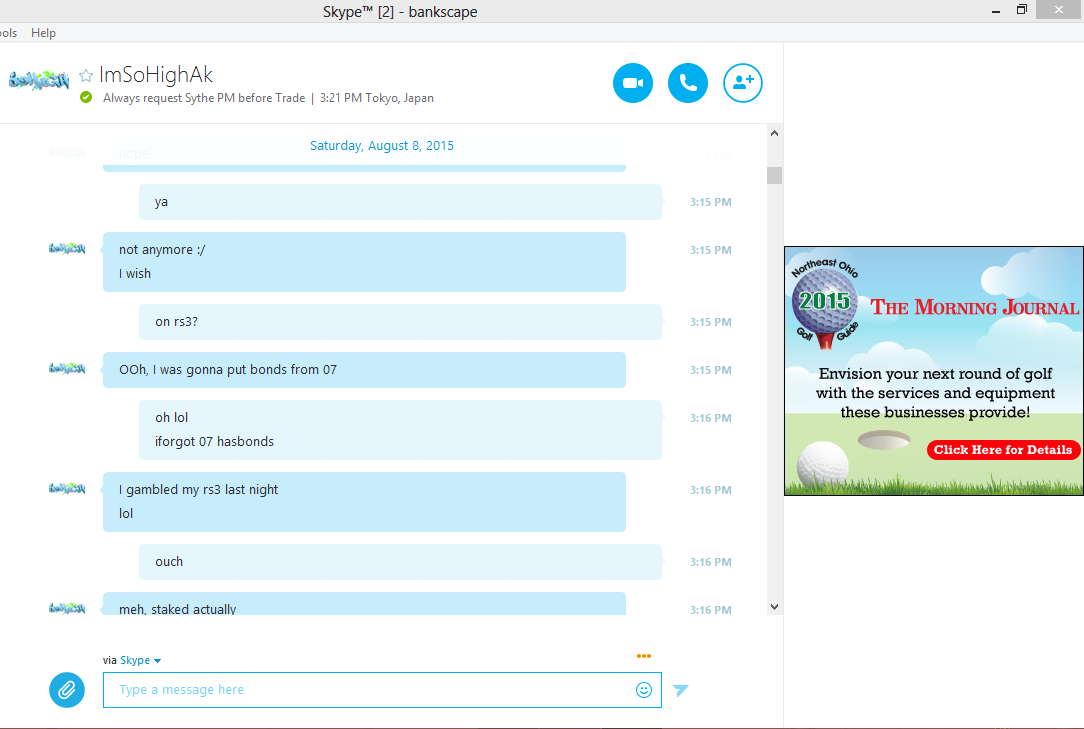
Task: Select the message "ya"
Action: pyautogui.click(x=161, y=202)
